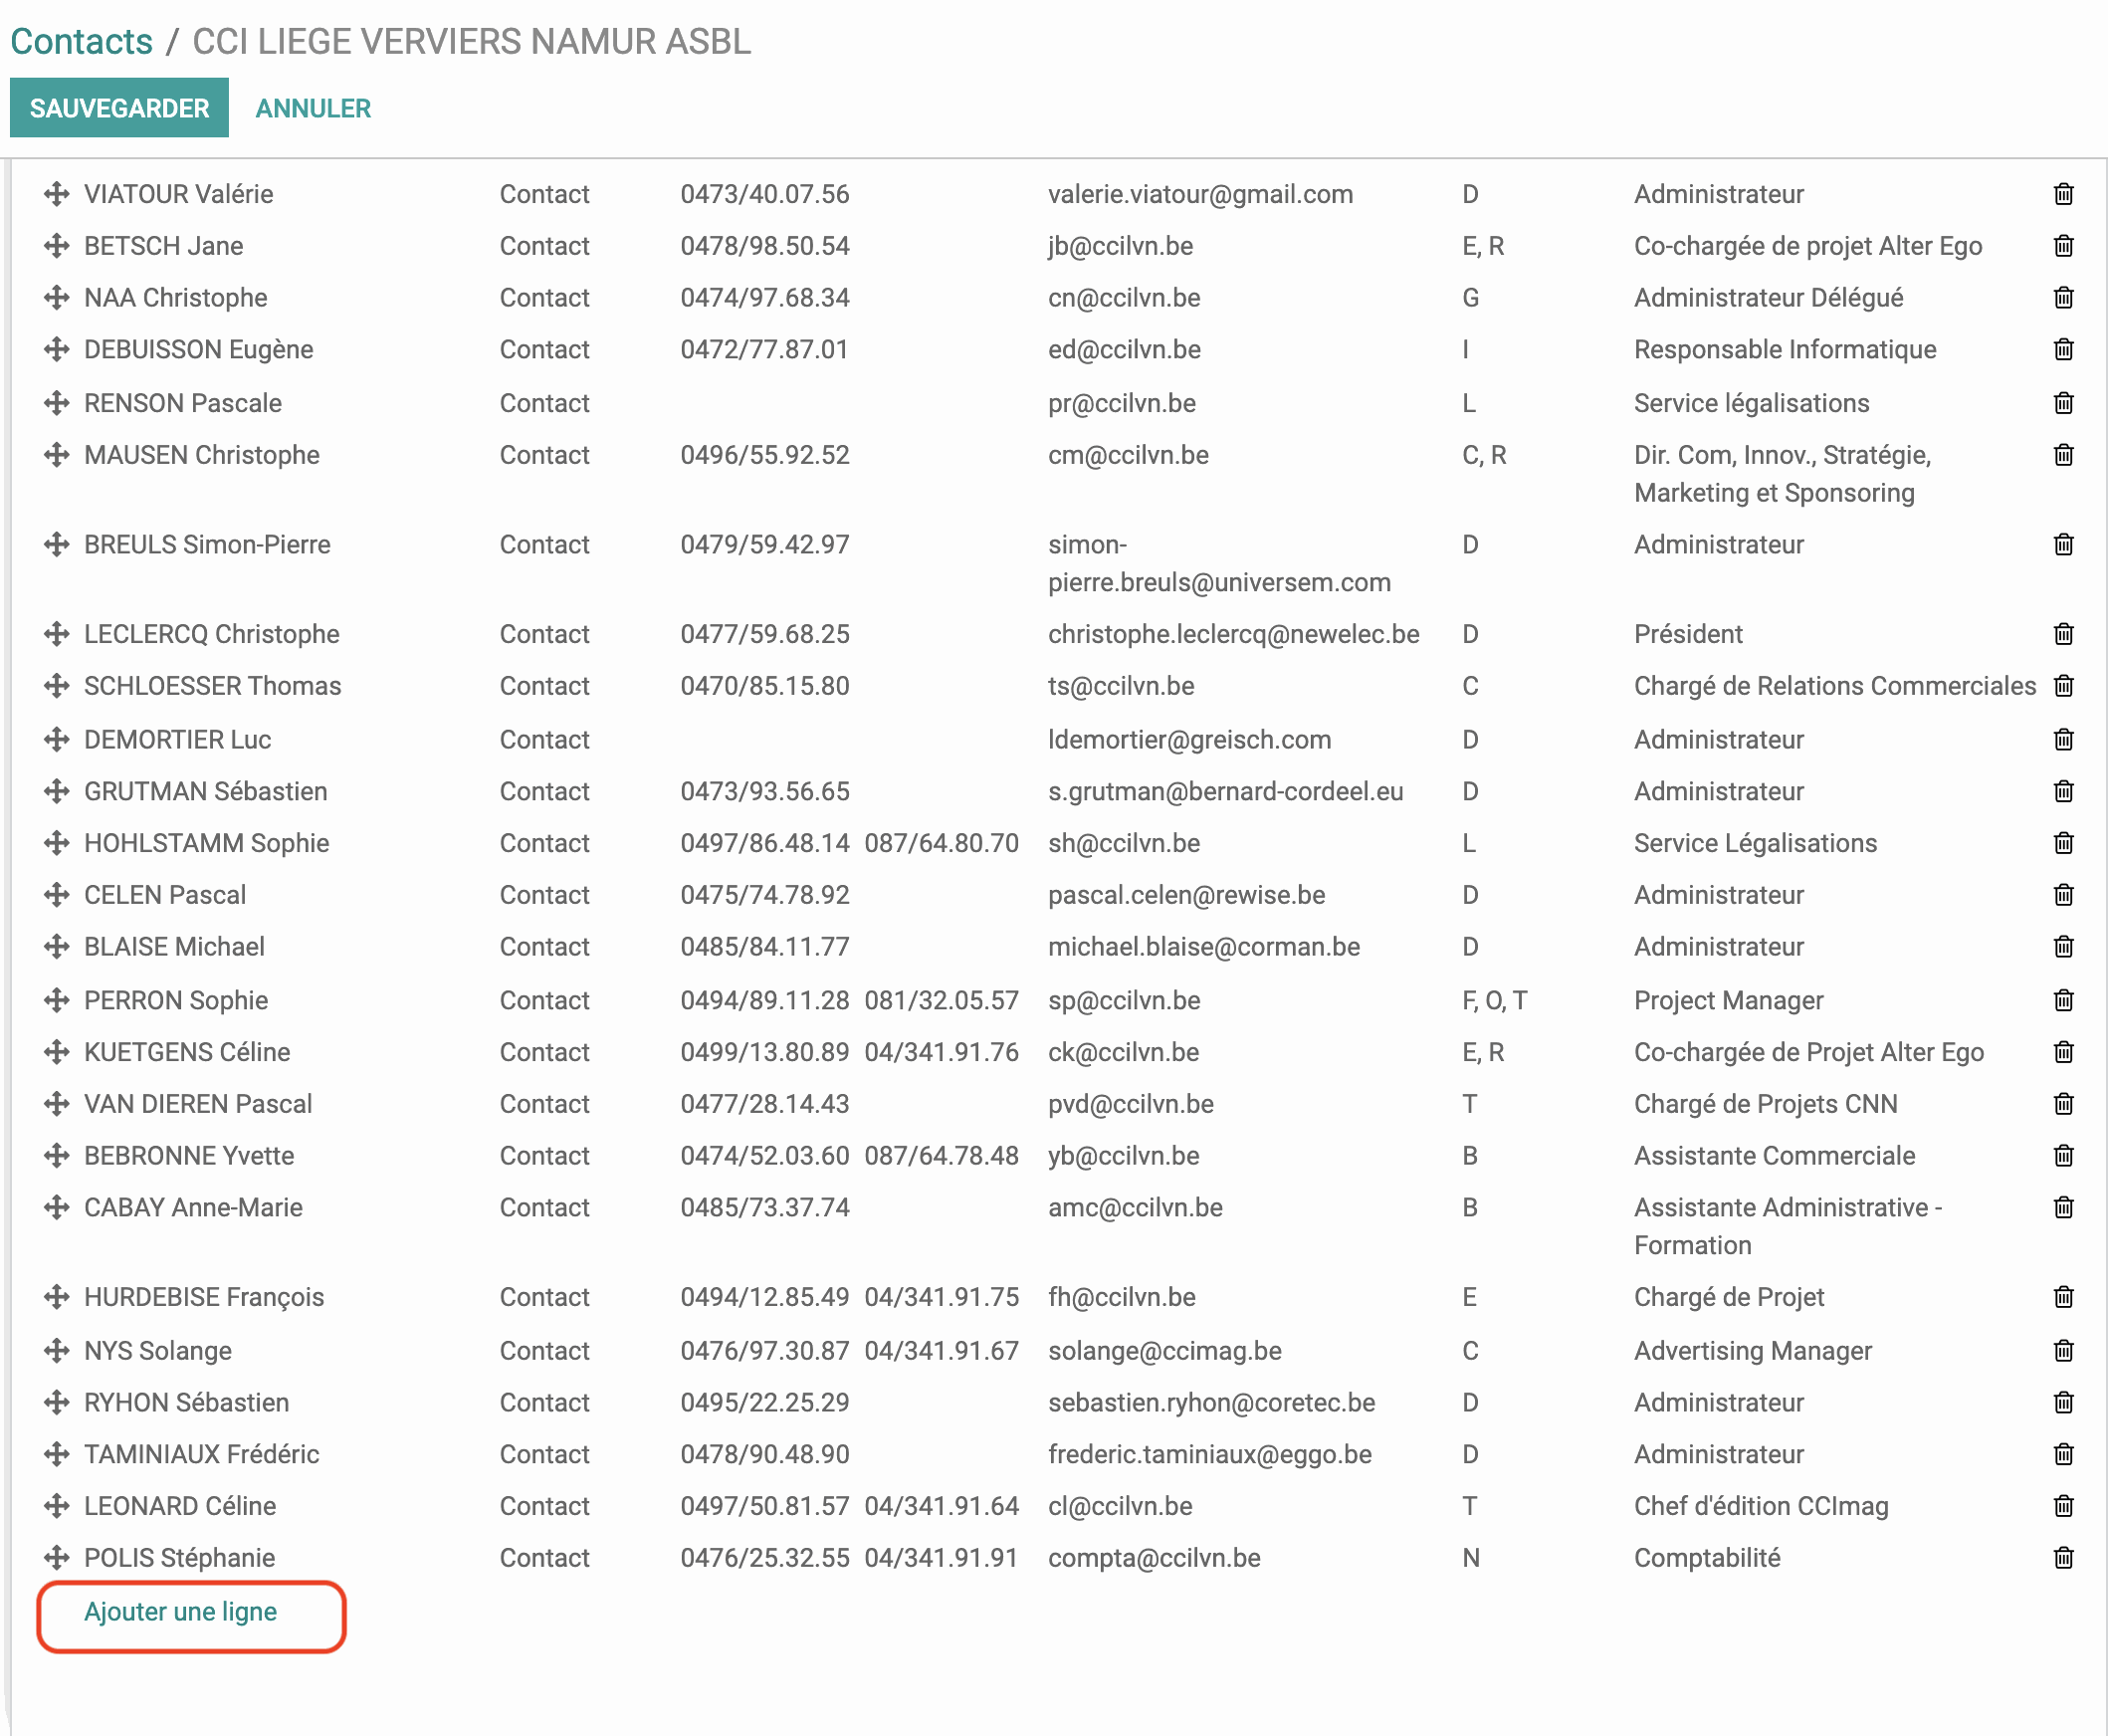This screenshot has height=1736, width=2108.
Task: Click the F, O, T code cell
Action: point(1494,1000)
